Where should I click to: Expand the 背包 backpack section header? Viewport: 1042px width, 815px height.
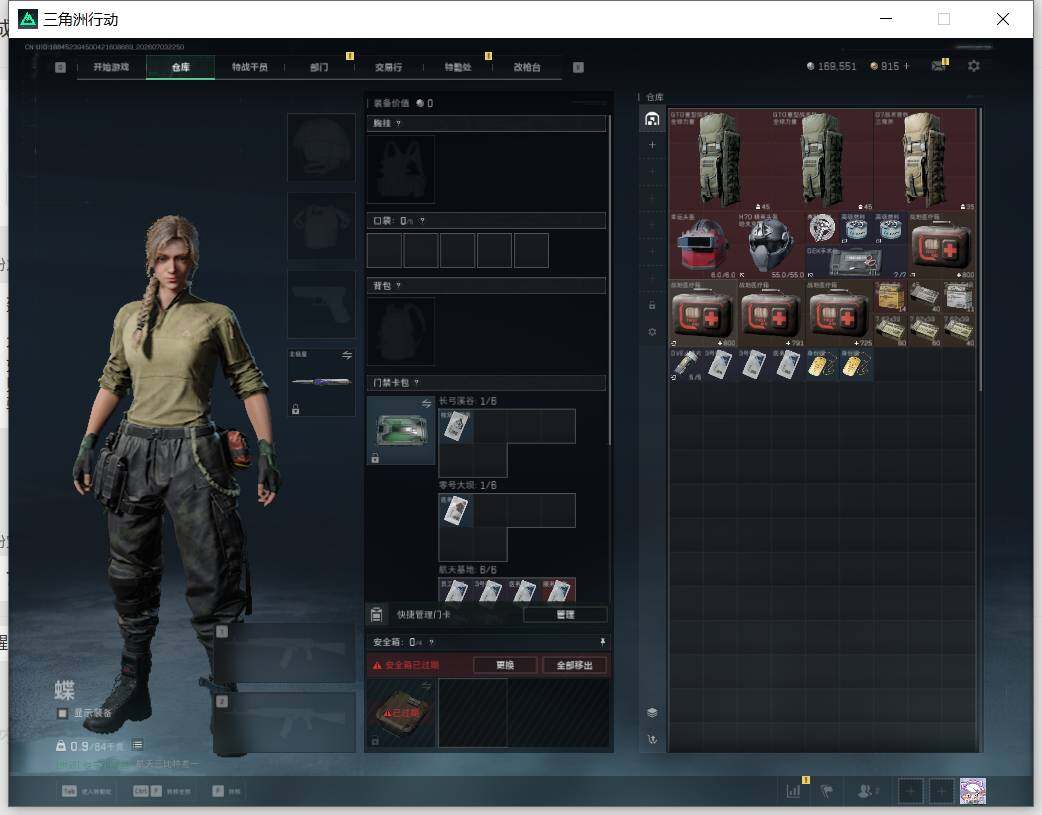click(486, 285)
